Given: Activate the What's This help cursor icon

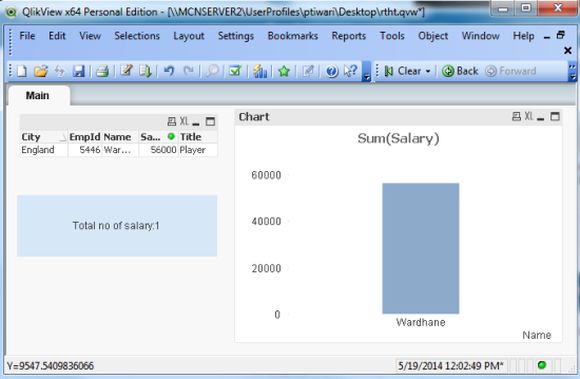Looking at the screenshot, I should pos(351,71).
